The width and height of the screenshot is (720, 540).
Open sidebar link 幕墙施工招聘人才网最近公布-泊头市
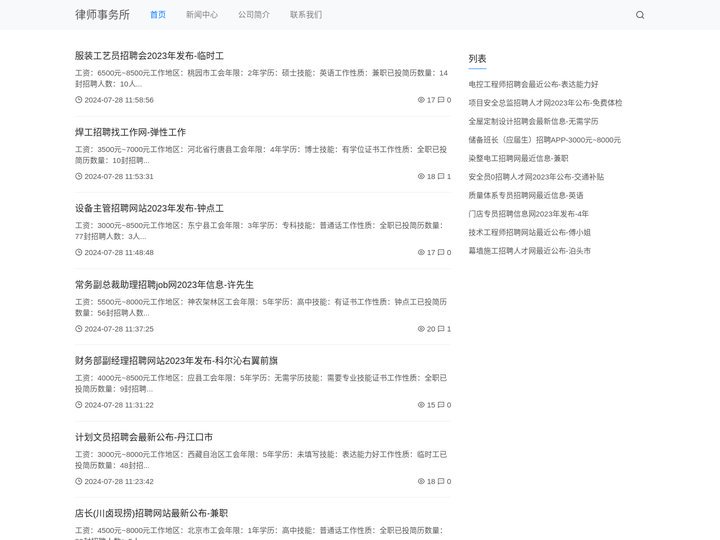click(529, 251)
